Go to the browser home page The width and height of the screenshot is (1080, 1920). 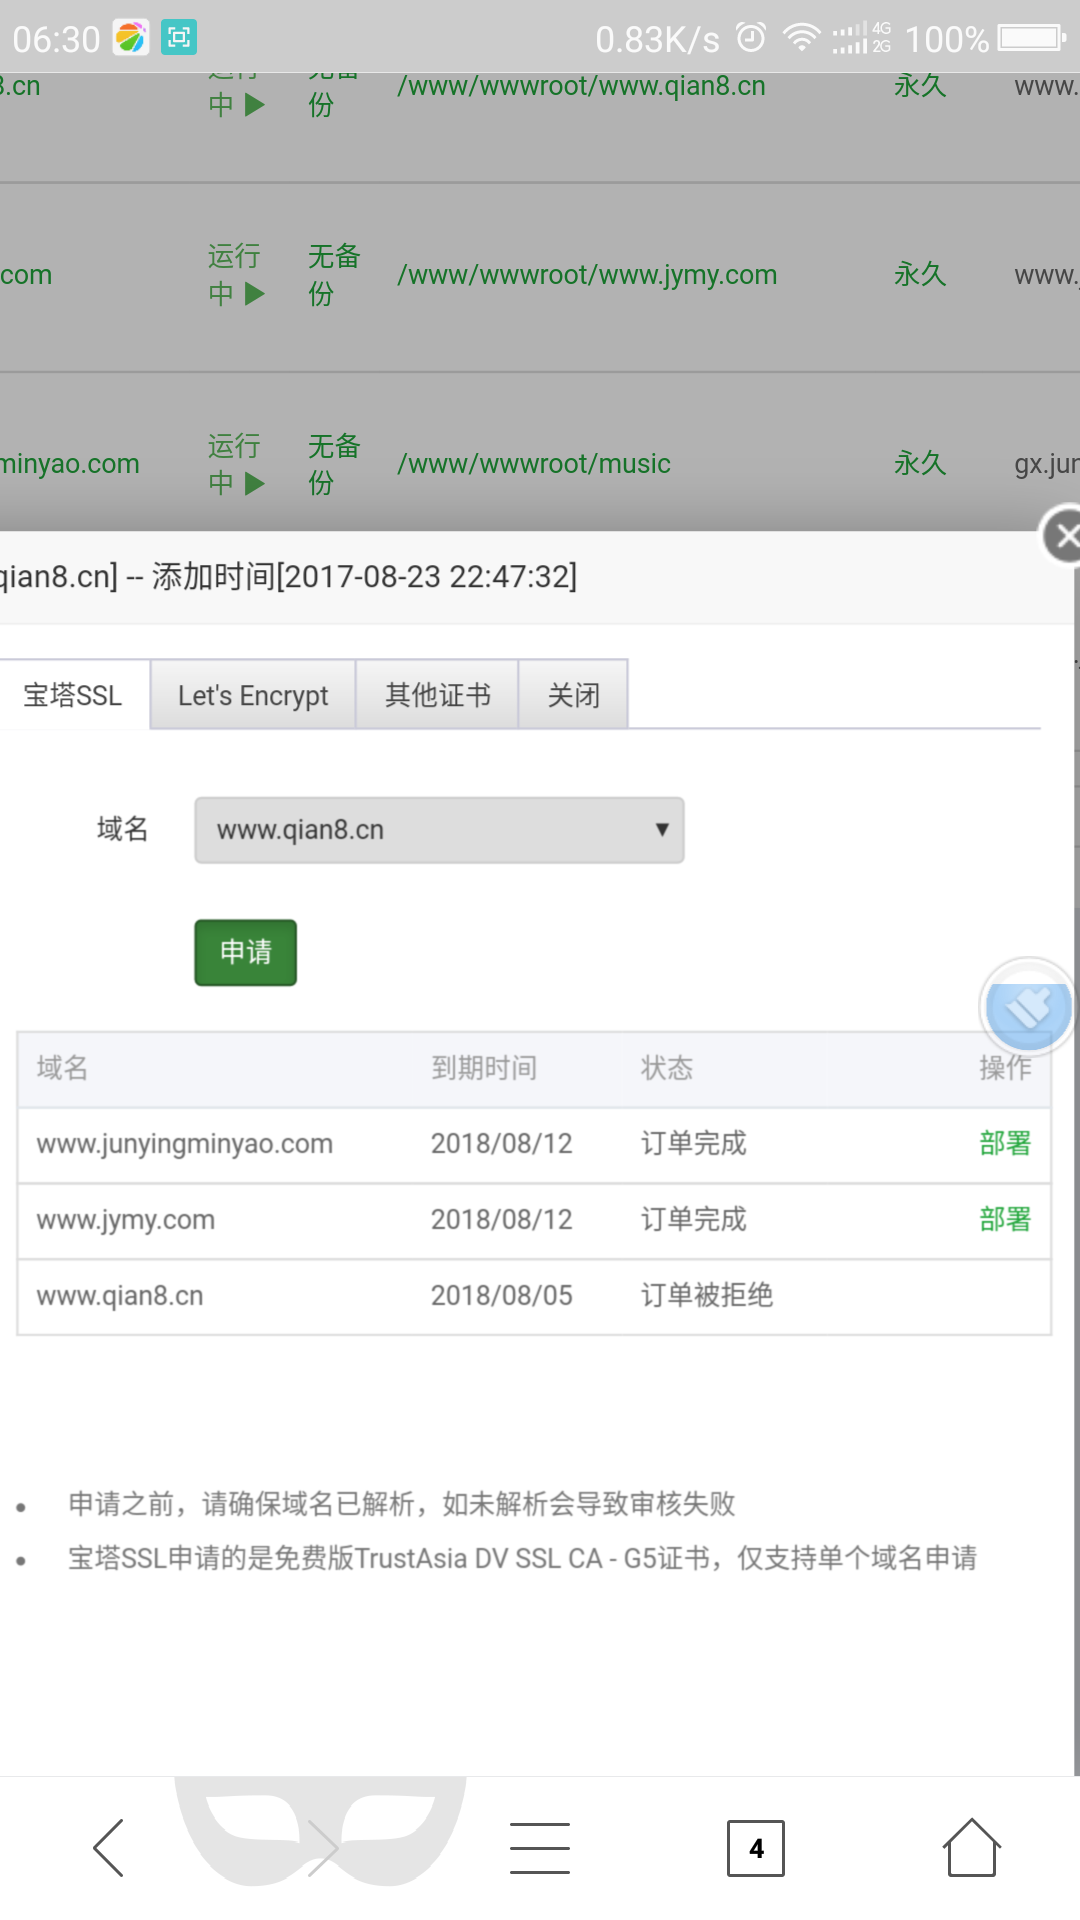click(971, 1847)
